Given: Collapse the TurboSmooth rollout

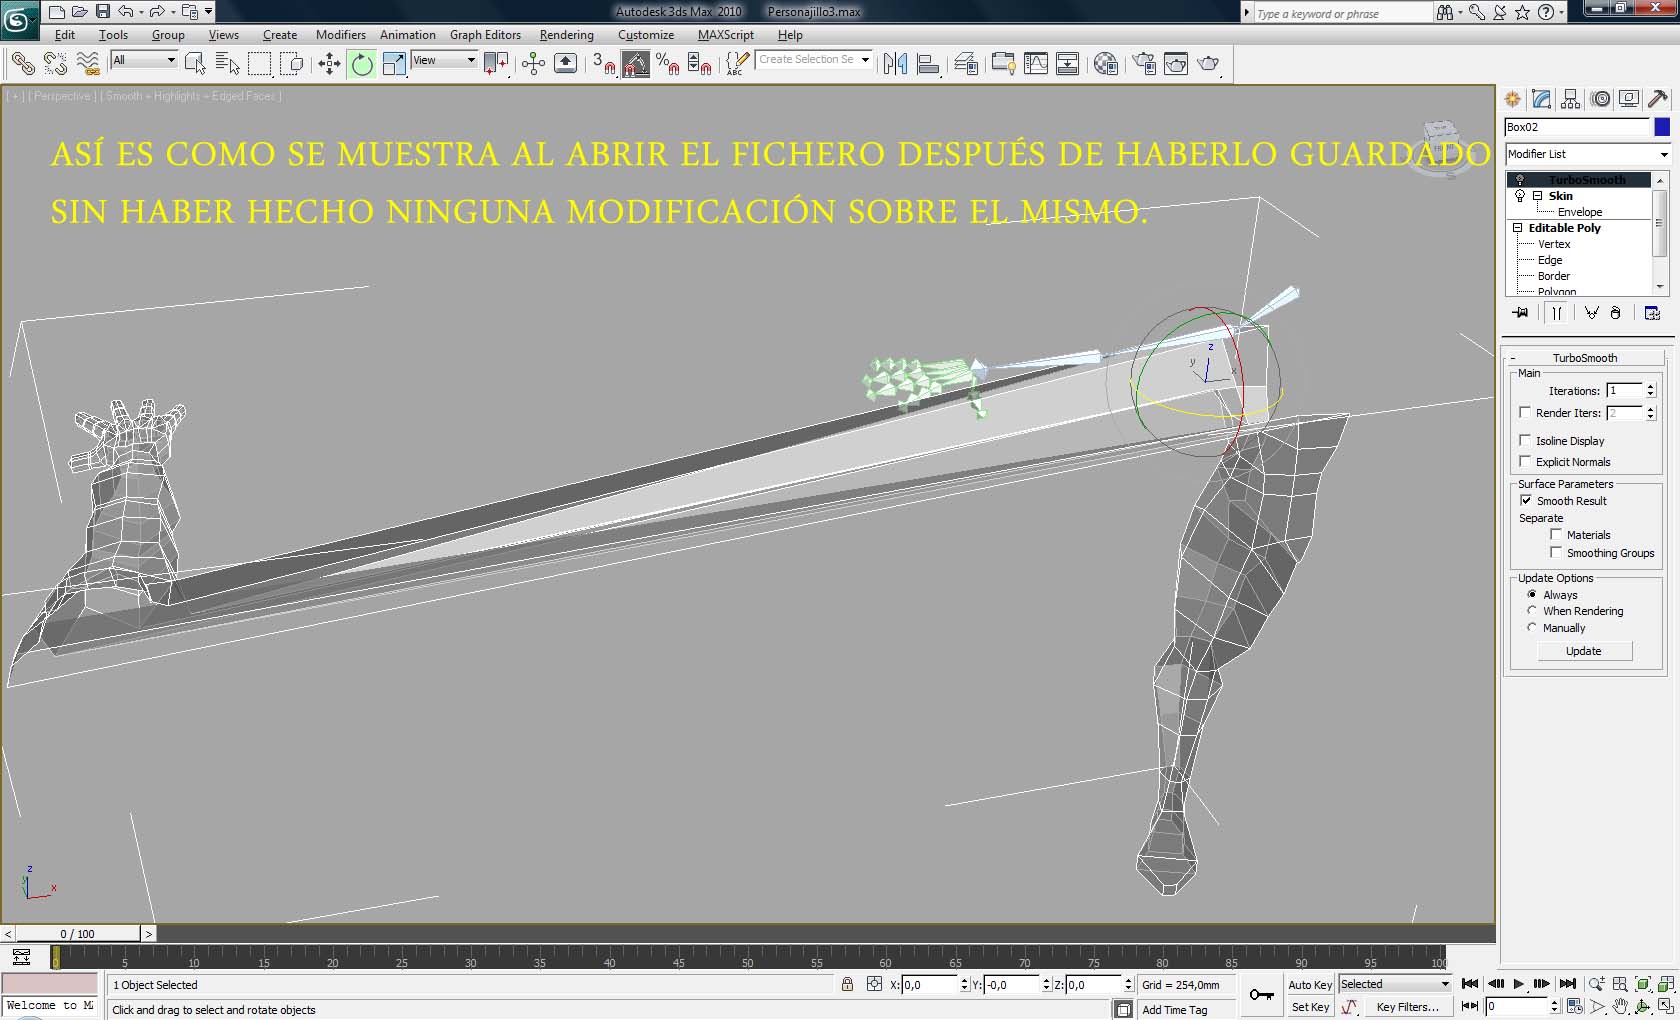Looking at the screenshot, I should pyautogui.click(x=1585, y=357).
